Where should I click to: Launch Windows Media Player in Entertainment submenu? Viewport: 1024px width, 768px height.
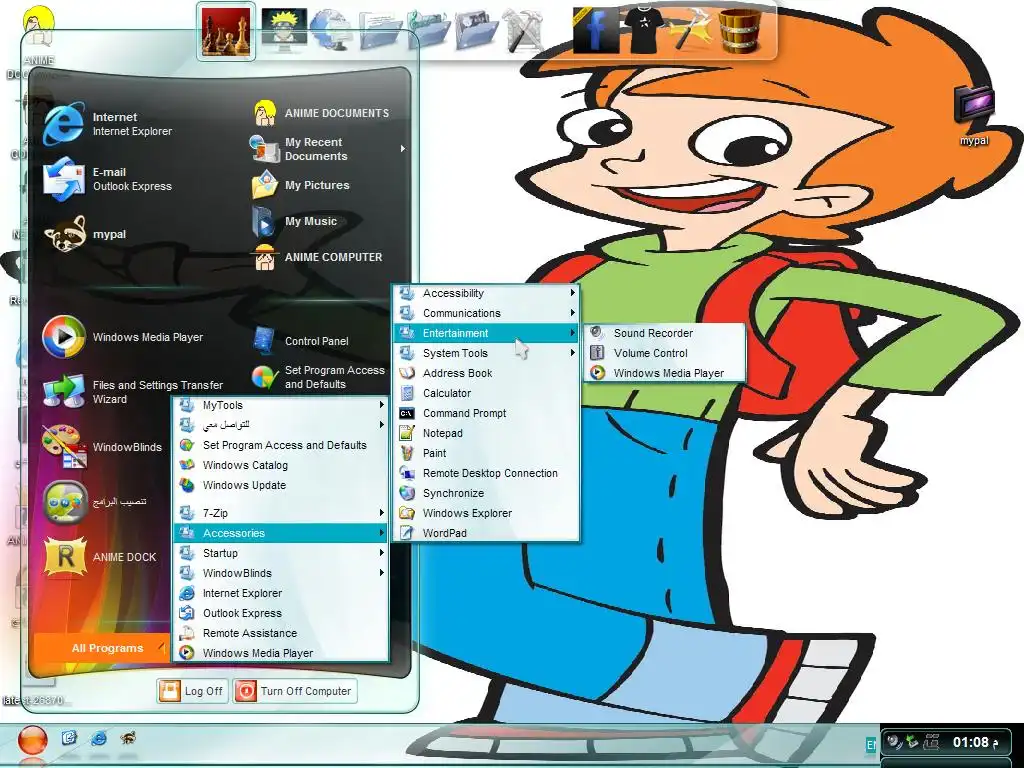[x=664, y=374]
